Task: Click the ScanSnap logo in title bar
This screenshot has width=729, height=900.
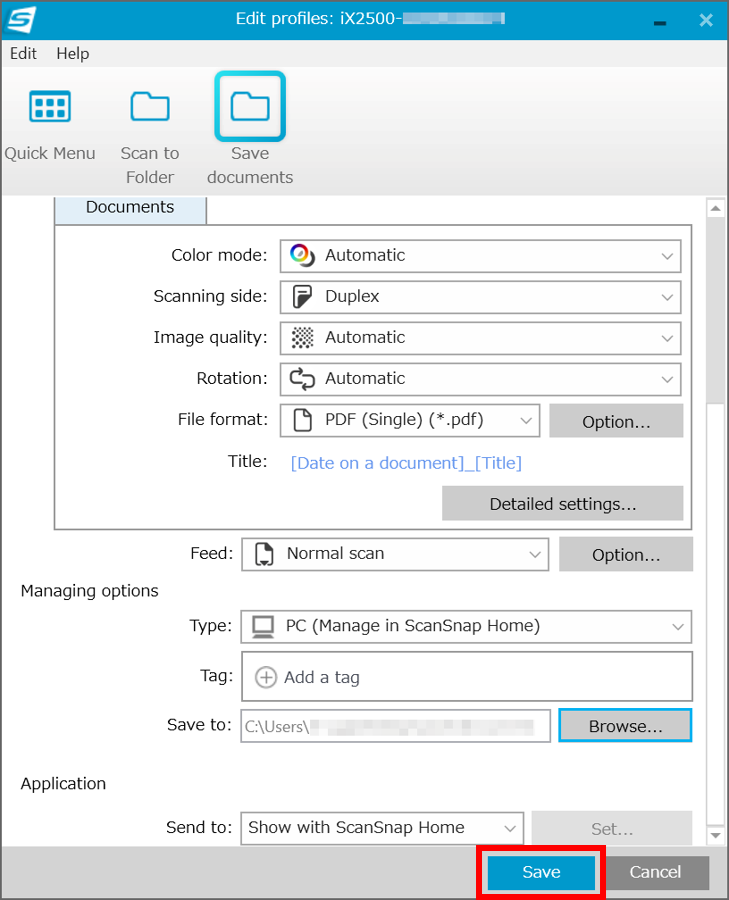Action: point(20,20)
